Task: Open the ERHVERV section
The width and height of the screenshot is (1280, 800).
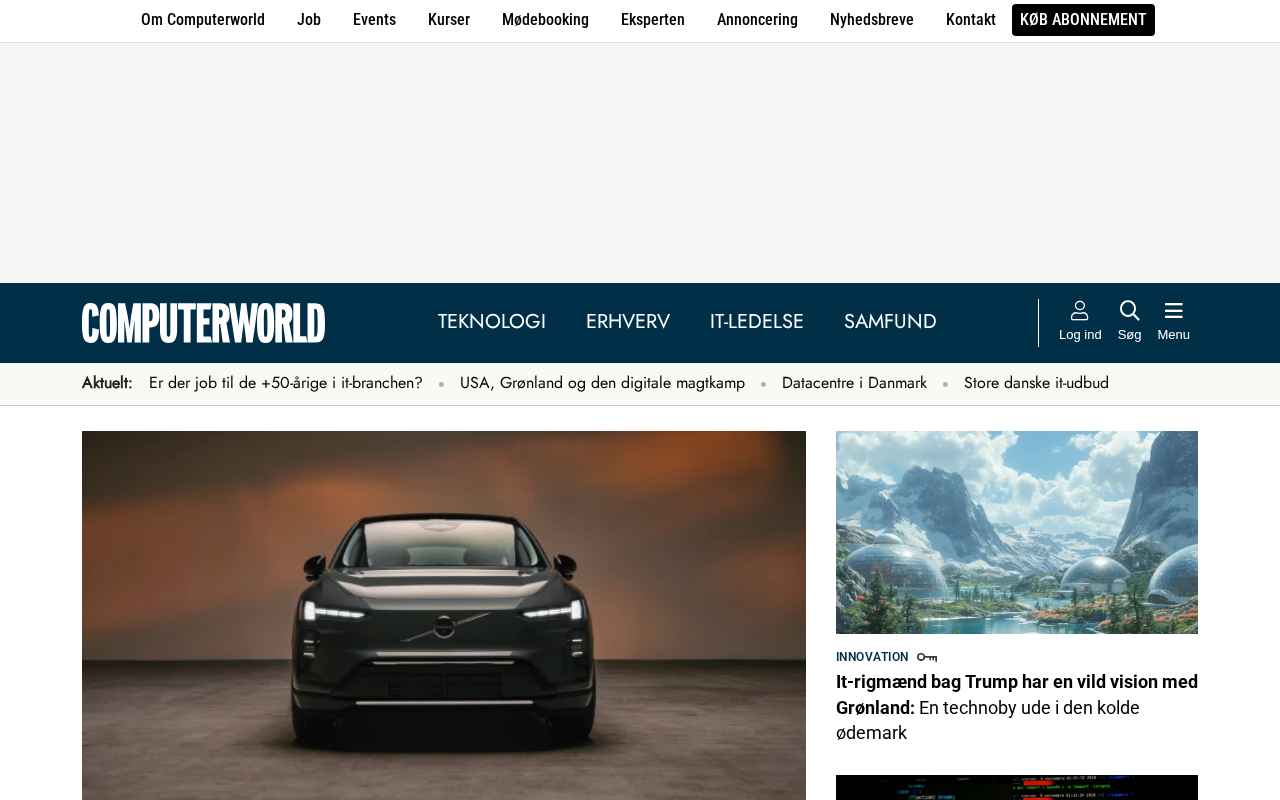Action: [x=628, y=322]
